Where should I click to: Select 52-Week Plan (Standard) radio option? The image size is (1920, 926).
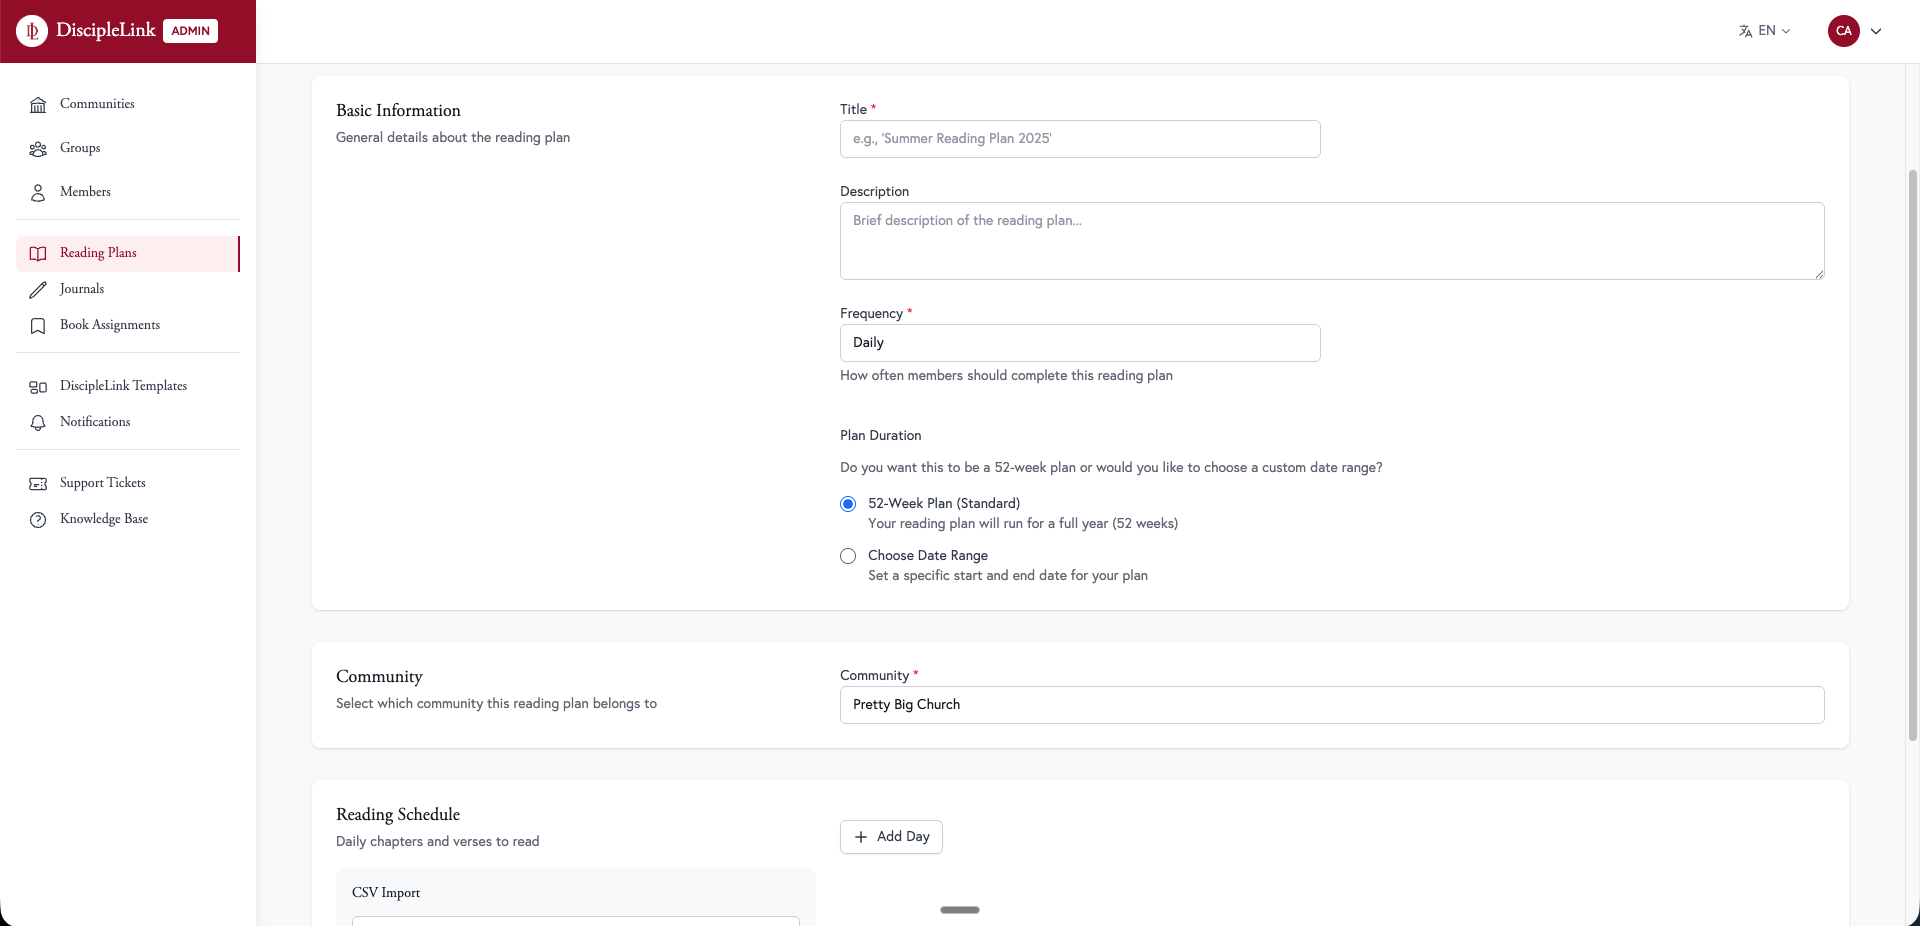click(x=848, y=504)
